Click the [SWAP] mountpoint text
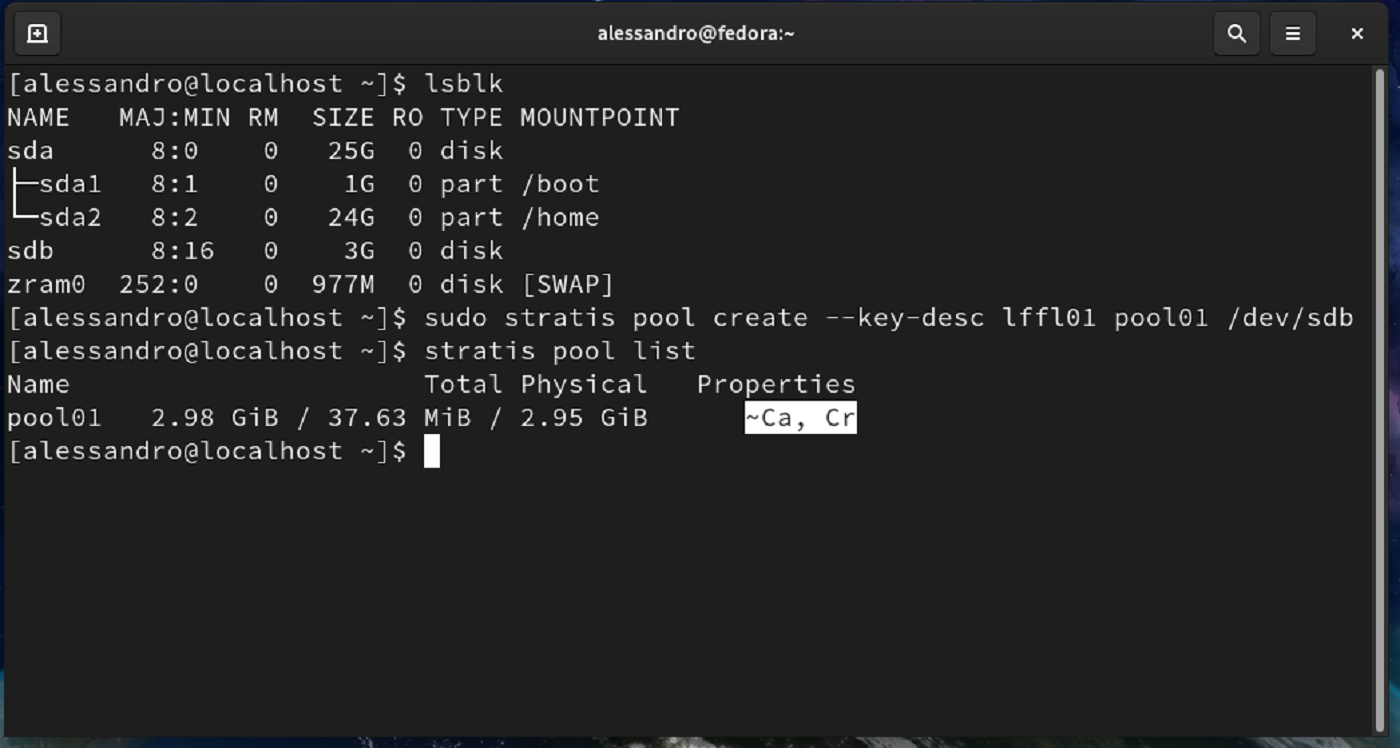This screenshot has width=1400, height=748. 567,284
